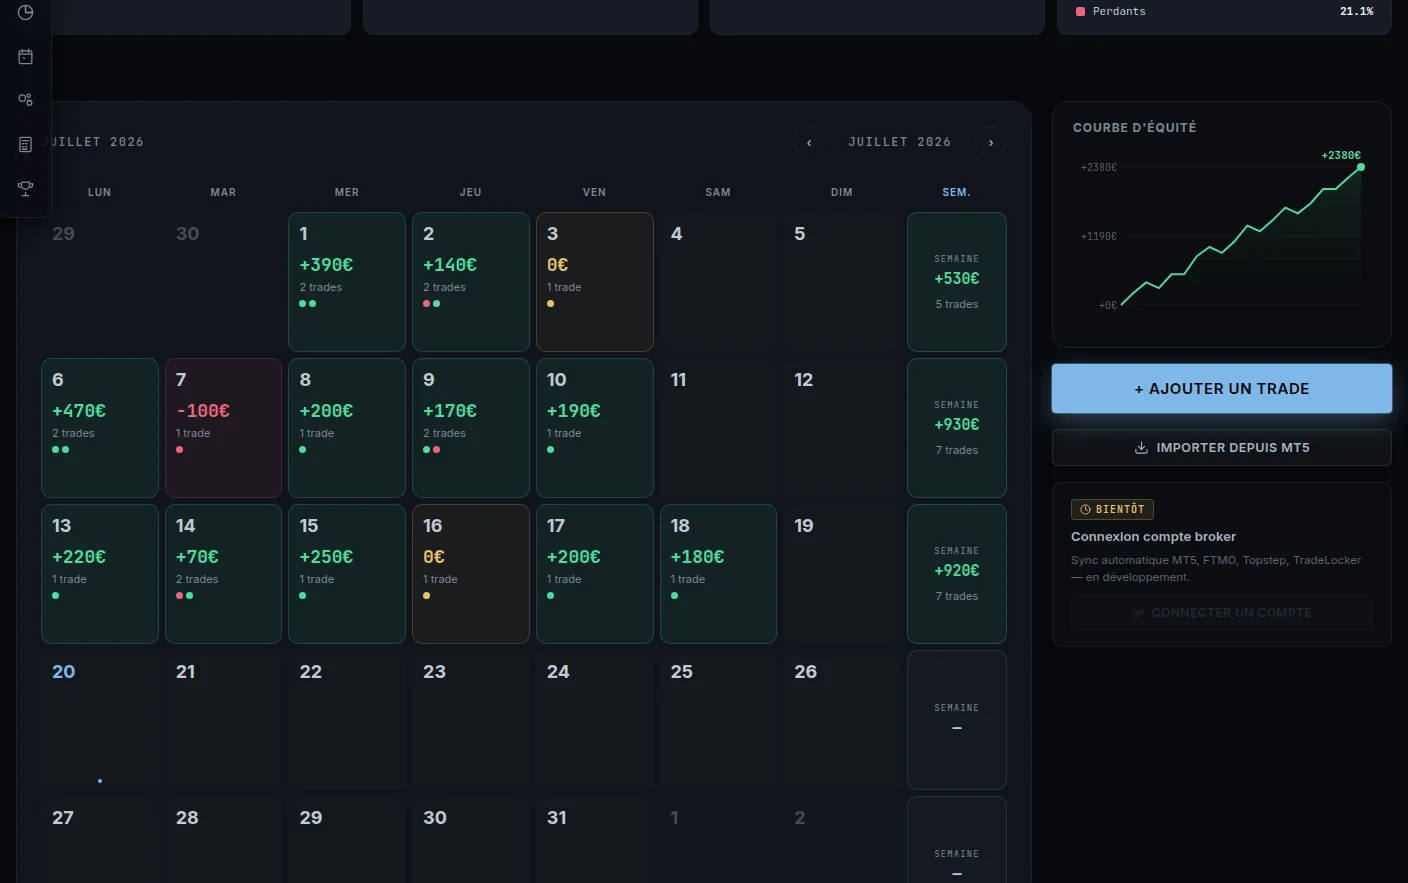
Task: Click the Ajouter un trade button
Action: tap(1222, 389)
